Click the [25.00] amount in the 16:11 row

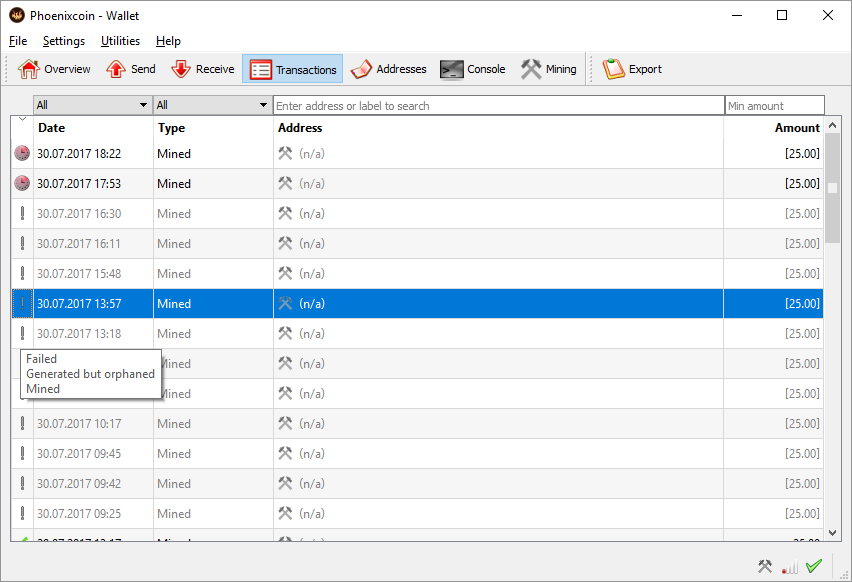tap(802, 243)
